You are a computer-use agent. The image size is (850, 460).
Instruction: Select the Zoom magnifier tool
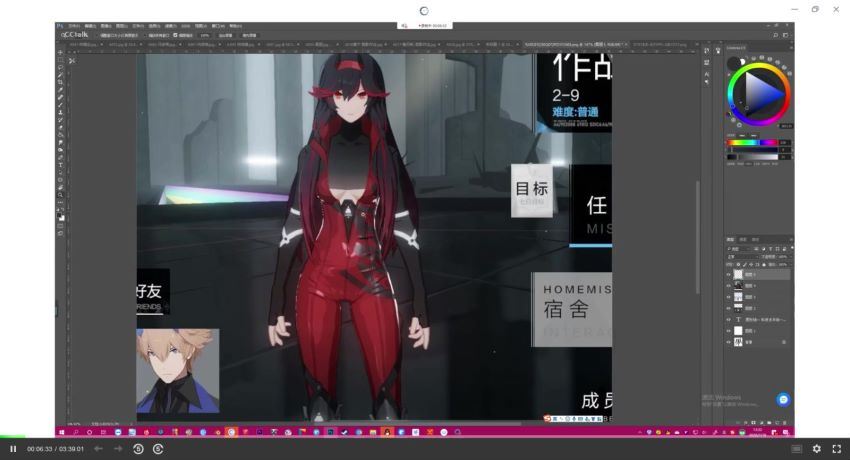pos(60,195)
